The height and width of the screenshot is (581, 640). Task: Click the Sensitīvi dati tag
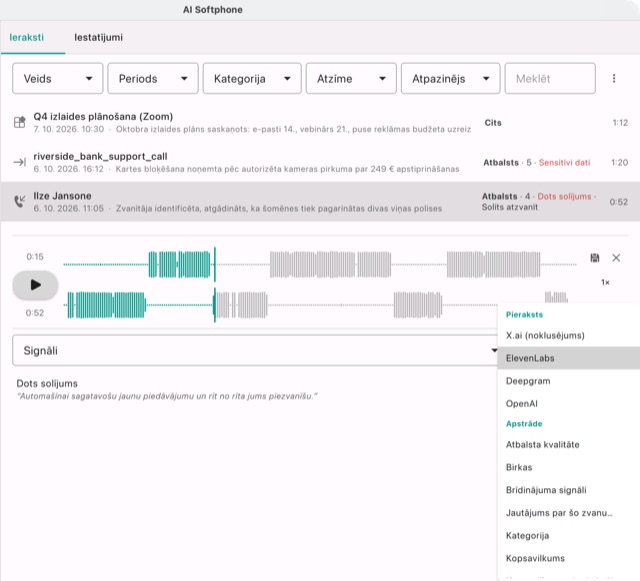[564, 163]
